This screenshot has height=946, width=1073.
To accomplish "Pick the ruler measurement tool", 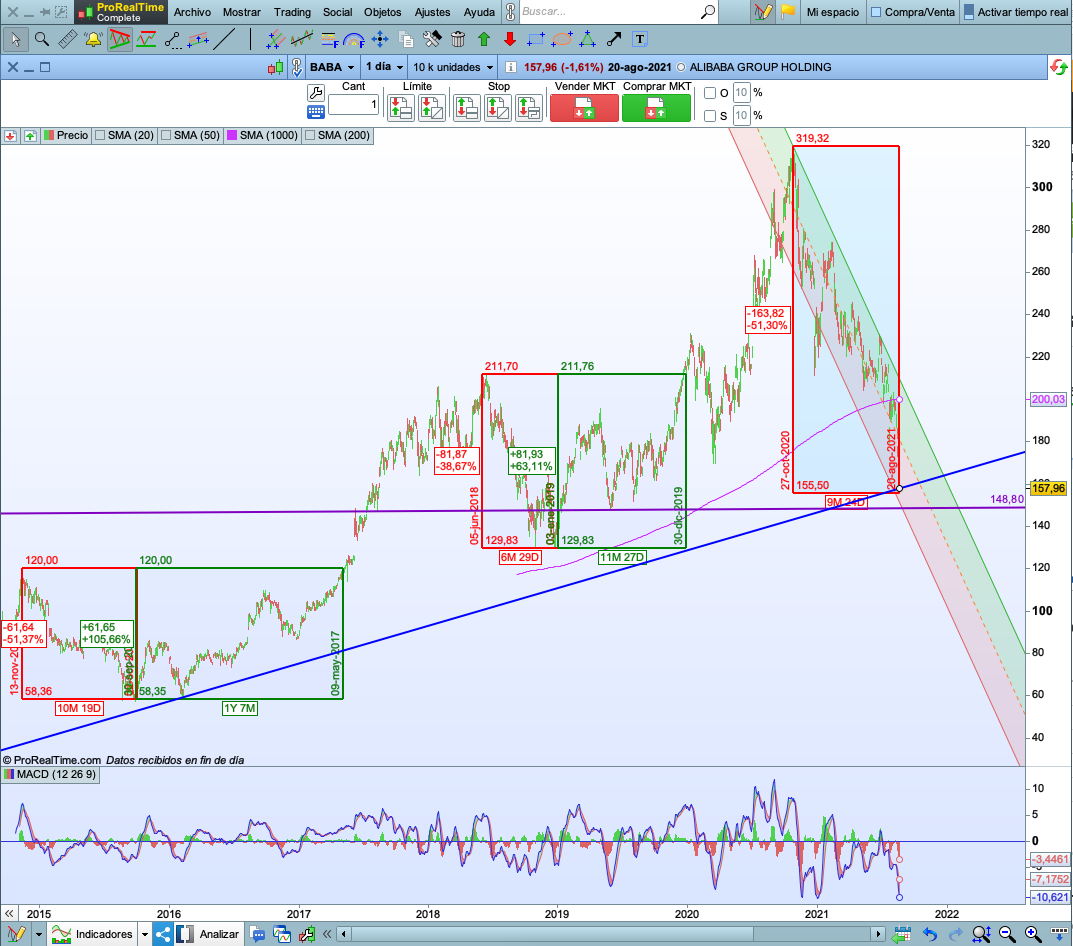I will click(68, 40).
